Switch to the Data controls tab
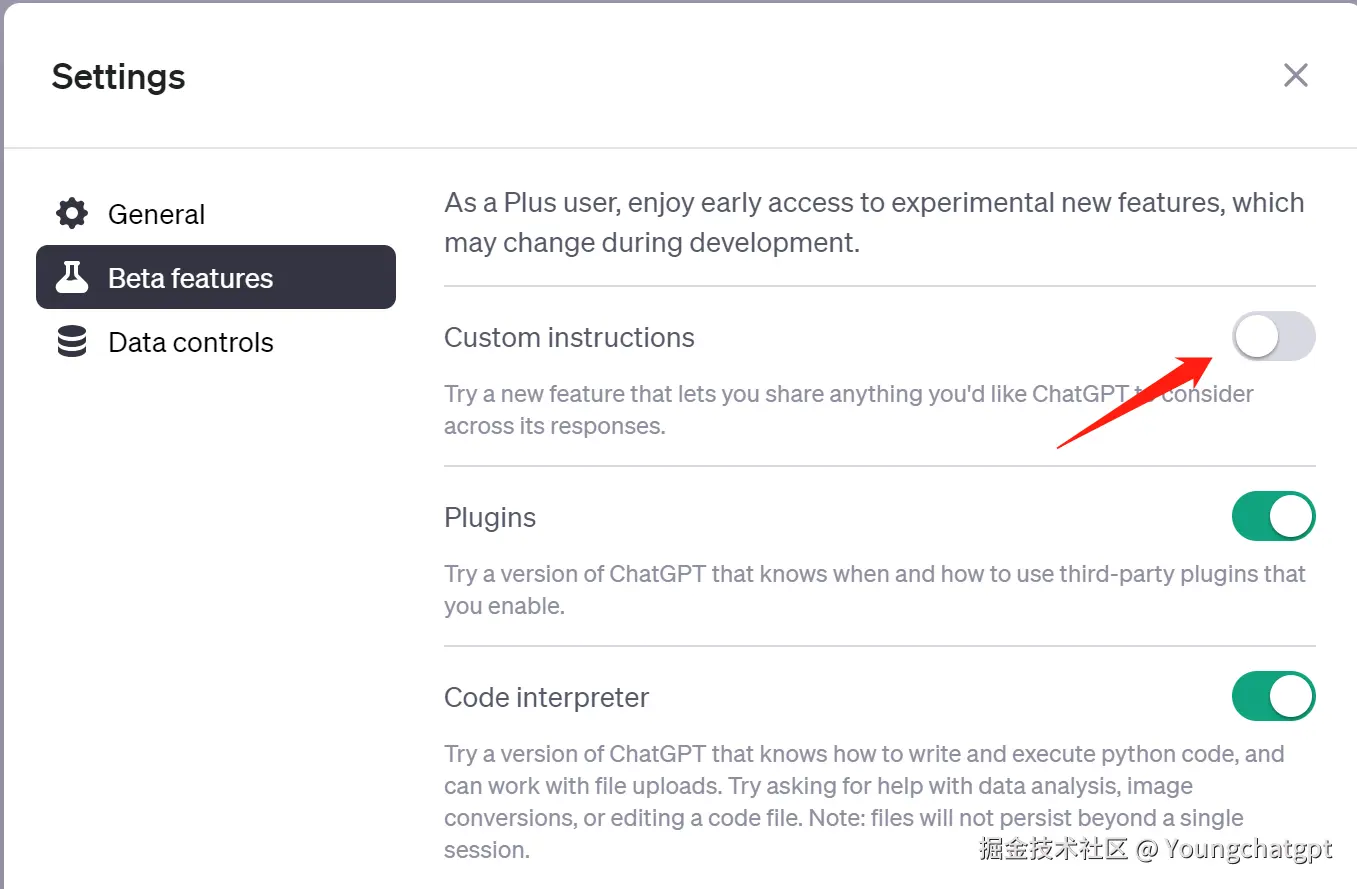The width and height of the screenshot is (1357, 889). pyautogui.click(x=190, y=342)
